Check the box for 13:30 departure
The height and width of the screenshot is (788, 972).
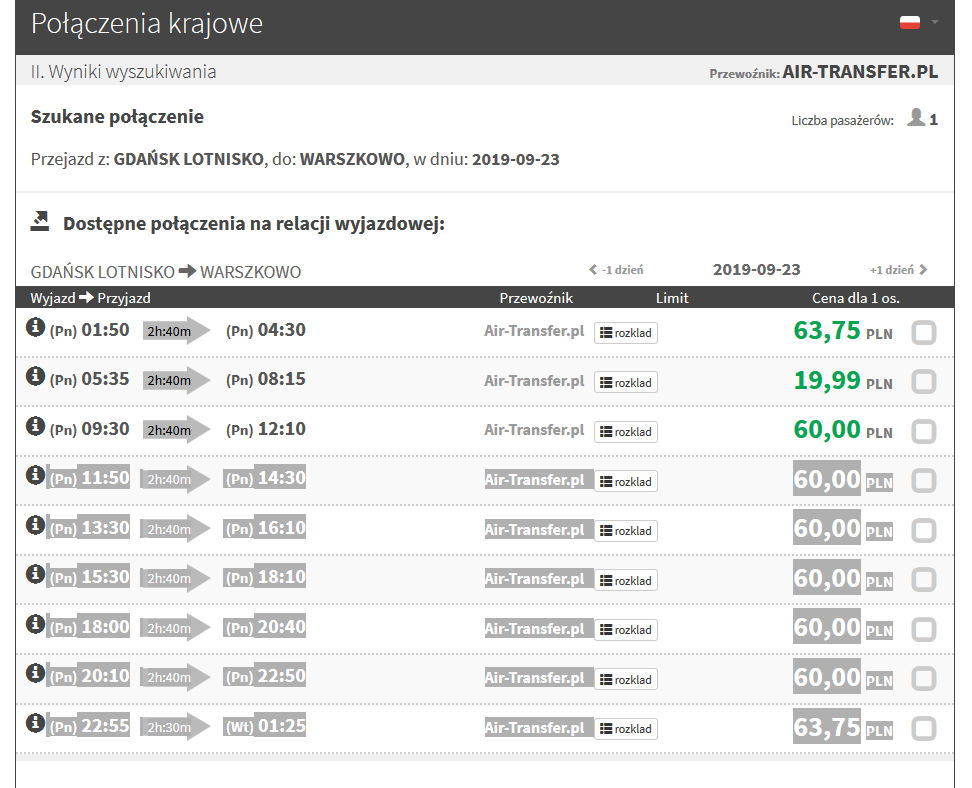923,530
